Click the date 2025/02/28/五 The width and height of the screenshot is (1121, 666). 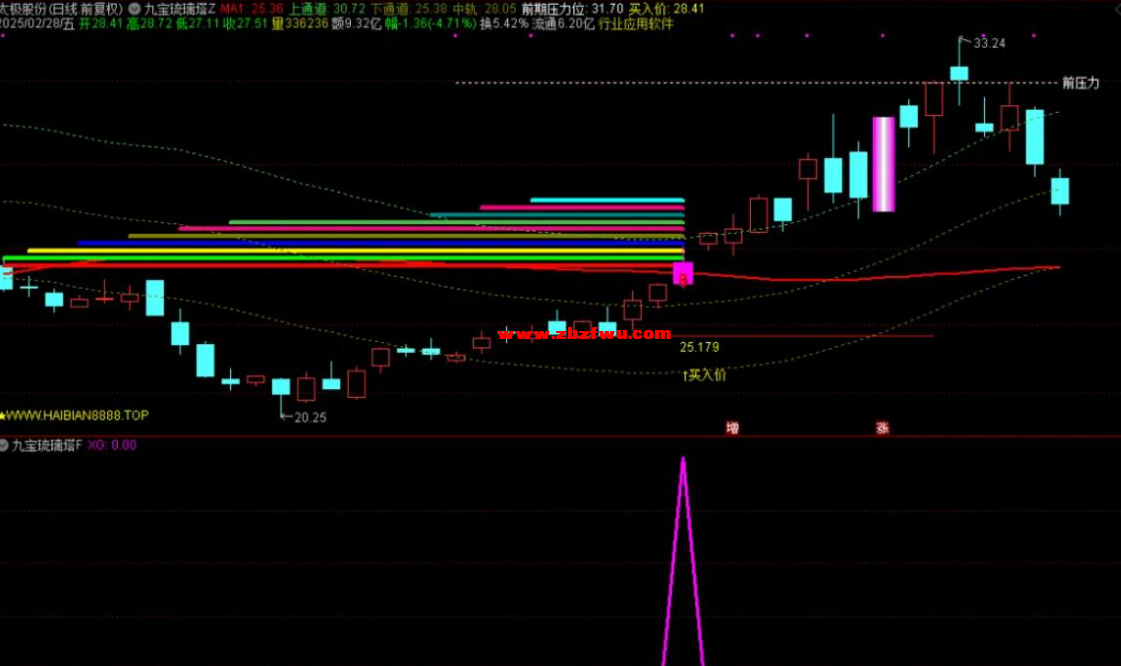coord(37,24)
